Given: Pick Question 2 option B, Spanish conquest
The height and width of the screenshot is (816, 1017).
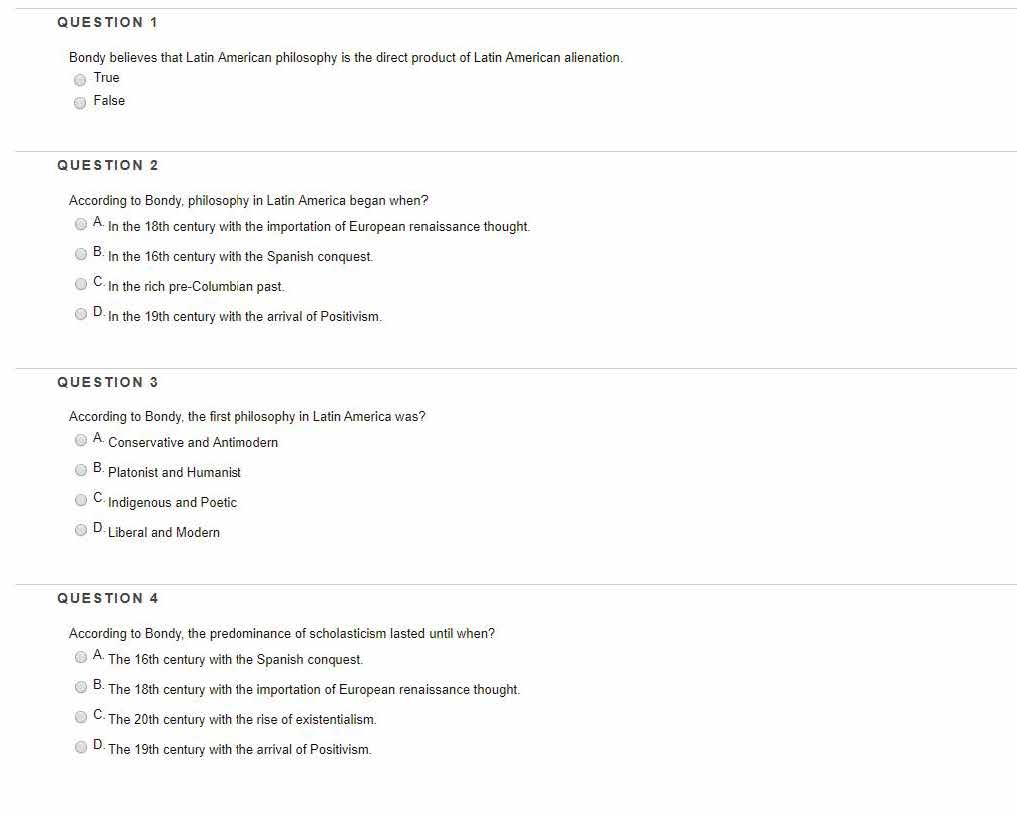Looking at the screenshot, I should tap(81, 254).
